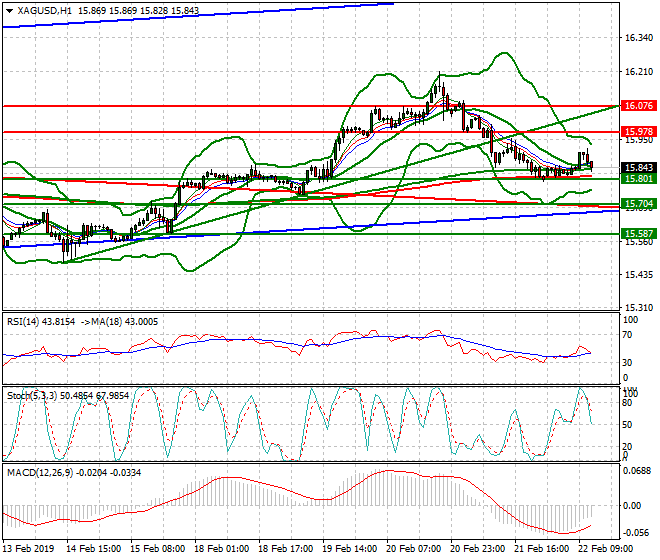
Task: Select the OHLC values 15.869 15.869 15.828 15.843
Action: (x=138, y=11)
